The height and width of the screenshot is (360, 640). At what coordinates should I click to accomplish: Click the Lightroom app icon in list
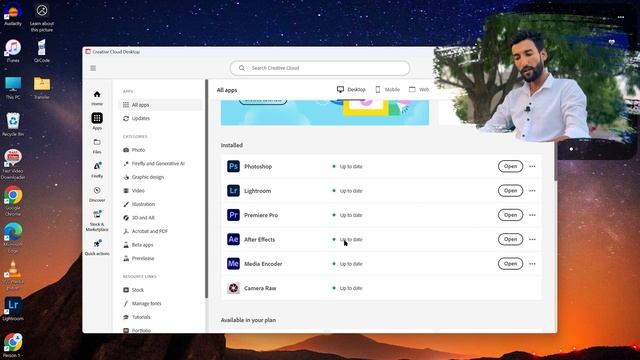(x=233, y=191)
